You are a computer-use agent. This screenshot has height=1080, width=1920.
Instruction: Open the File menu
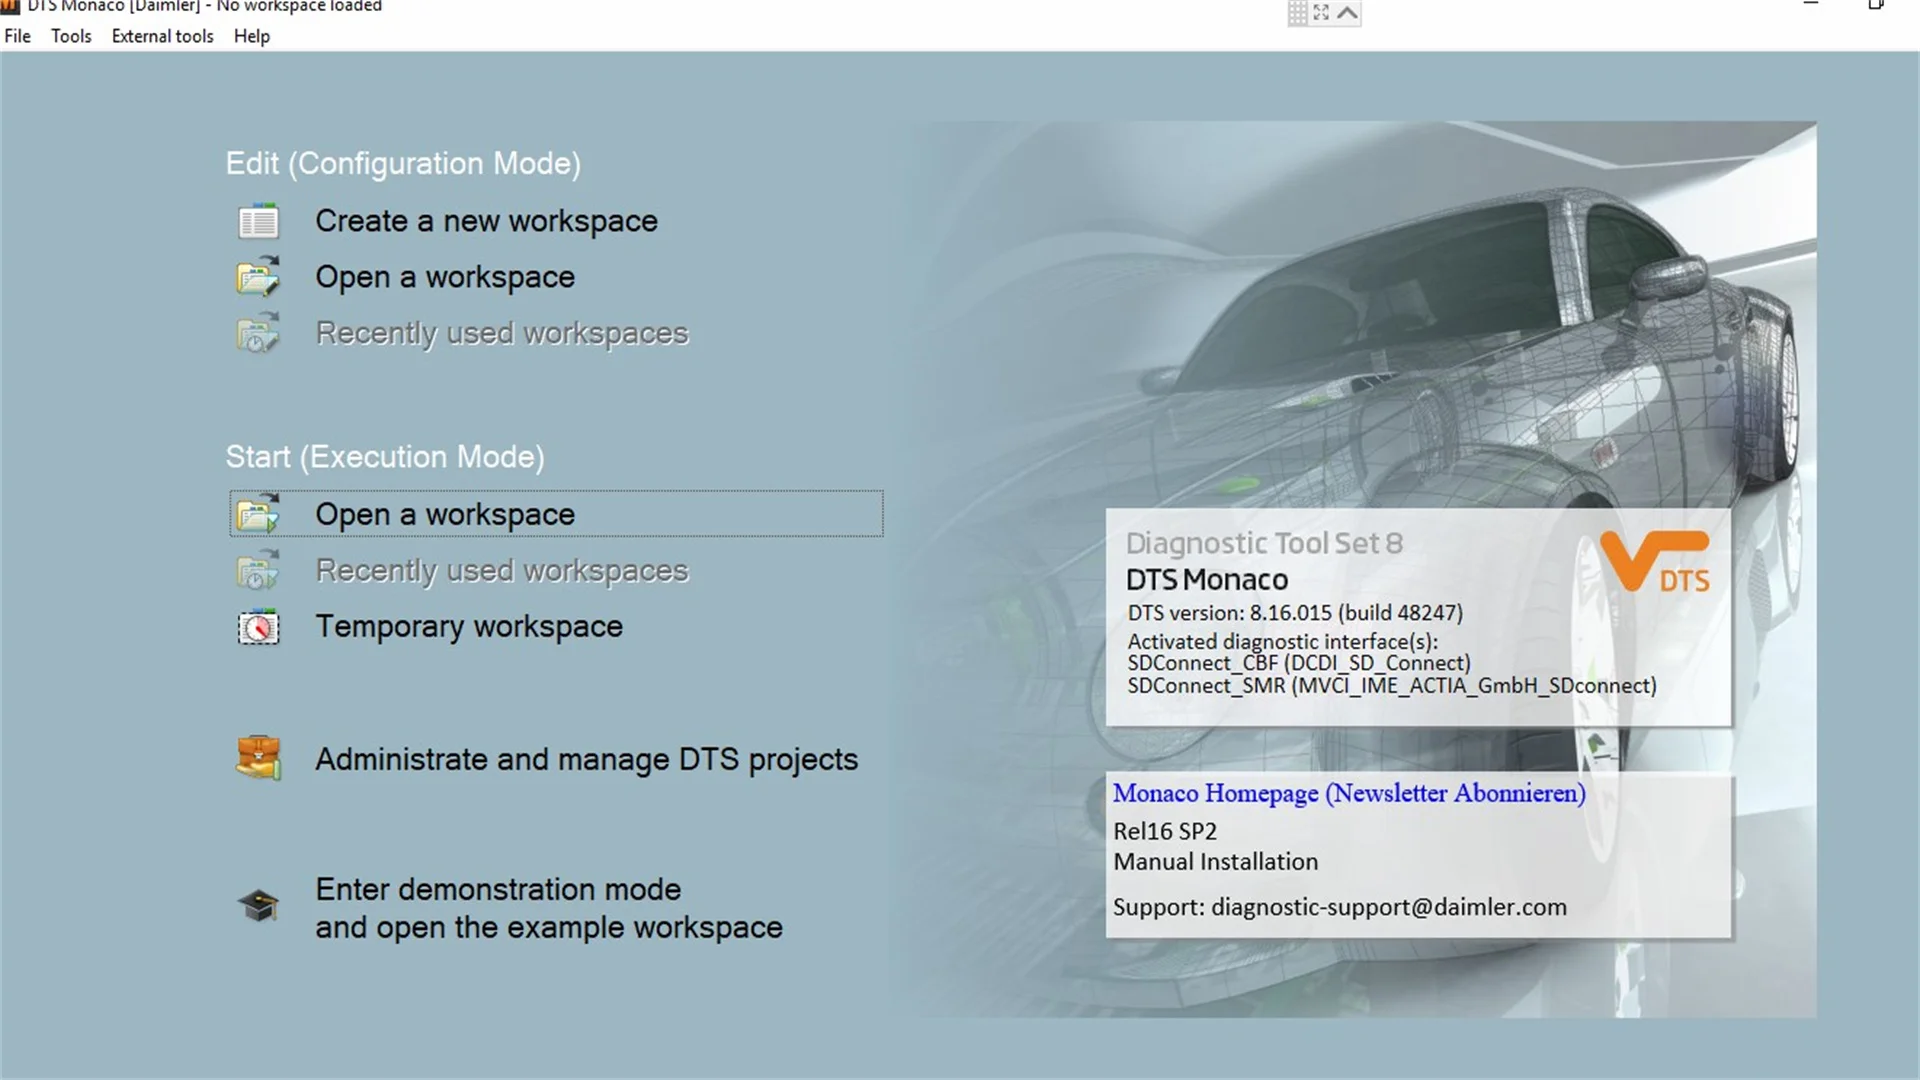[x=17, y=36]
